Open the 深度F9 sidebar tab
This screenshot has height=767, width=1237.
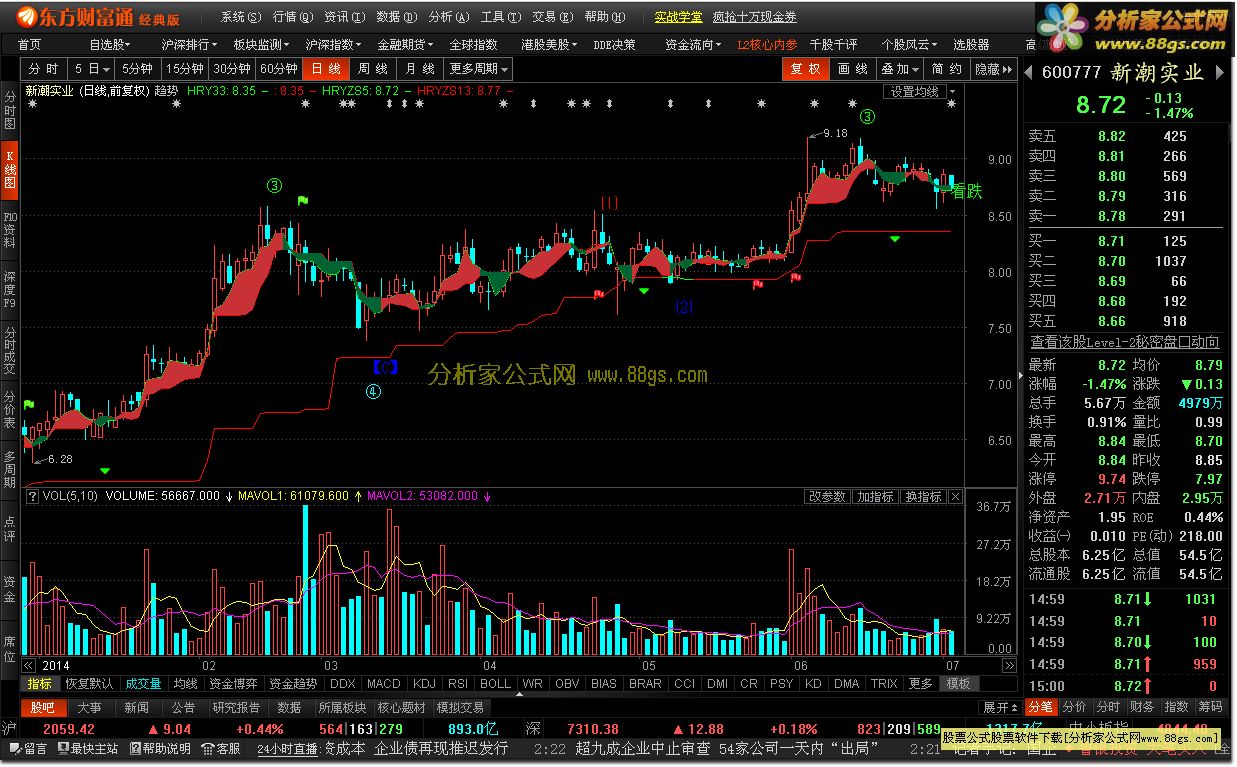coord(10,289)
